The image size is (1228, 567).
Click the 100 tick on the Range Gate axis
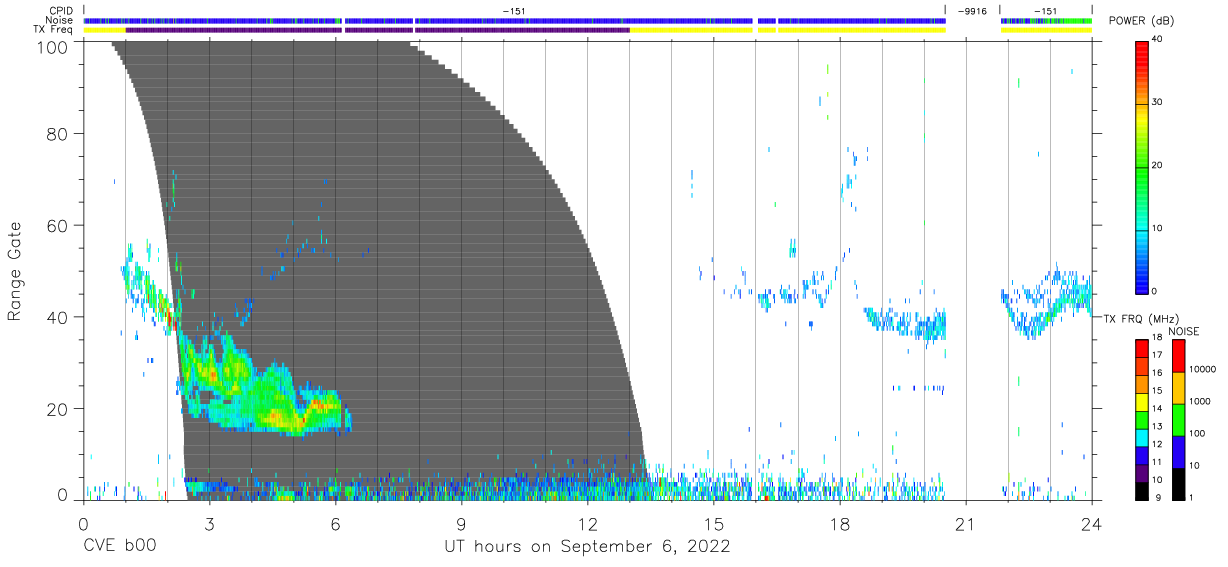53,48
